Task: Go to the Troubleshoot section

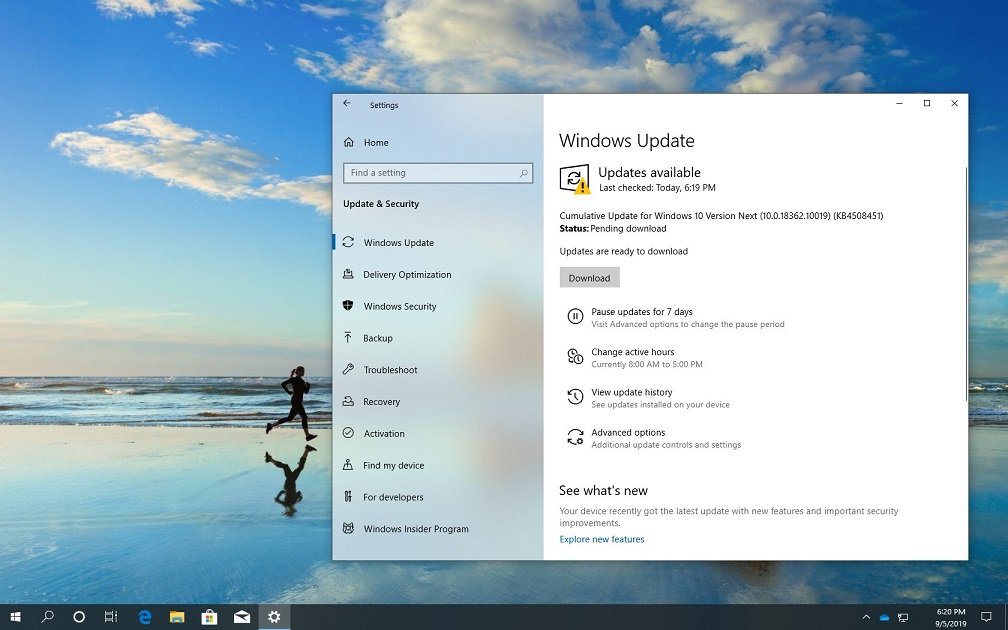Action: tap(390, 370)
